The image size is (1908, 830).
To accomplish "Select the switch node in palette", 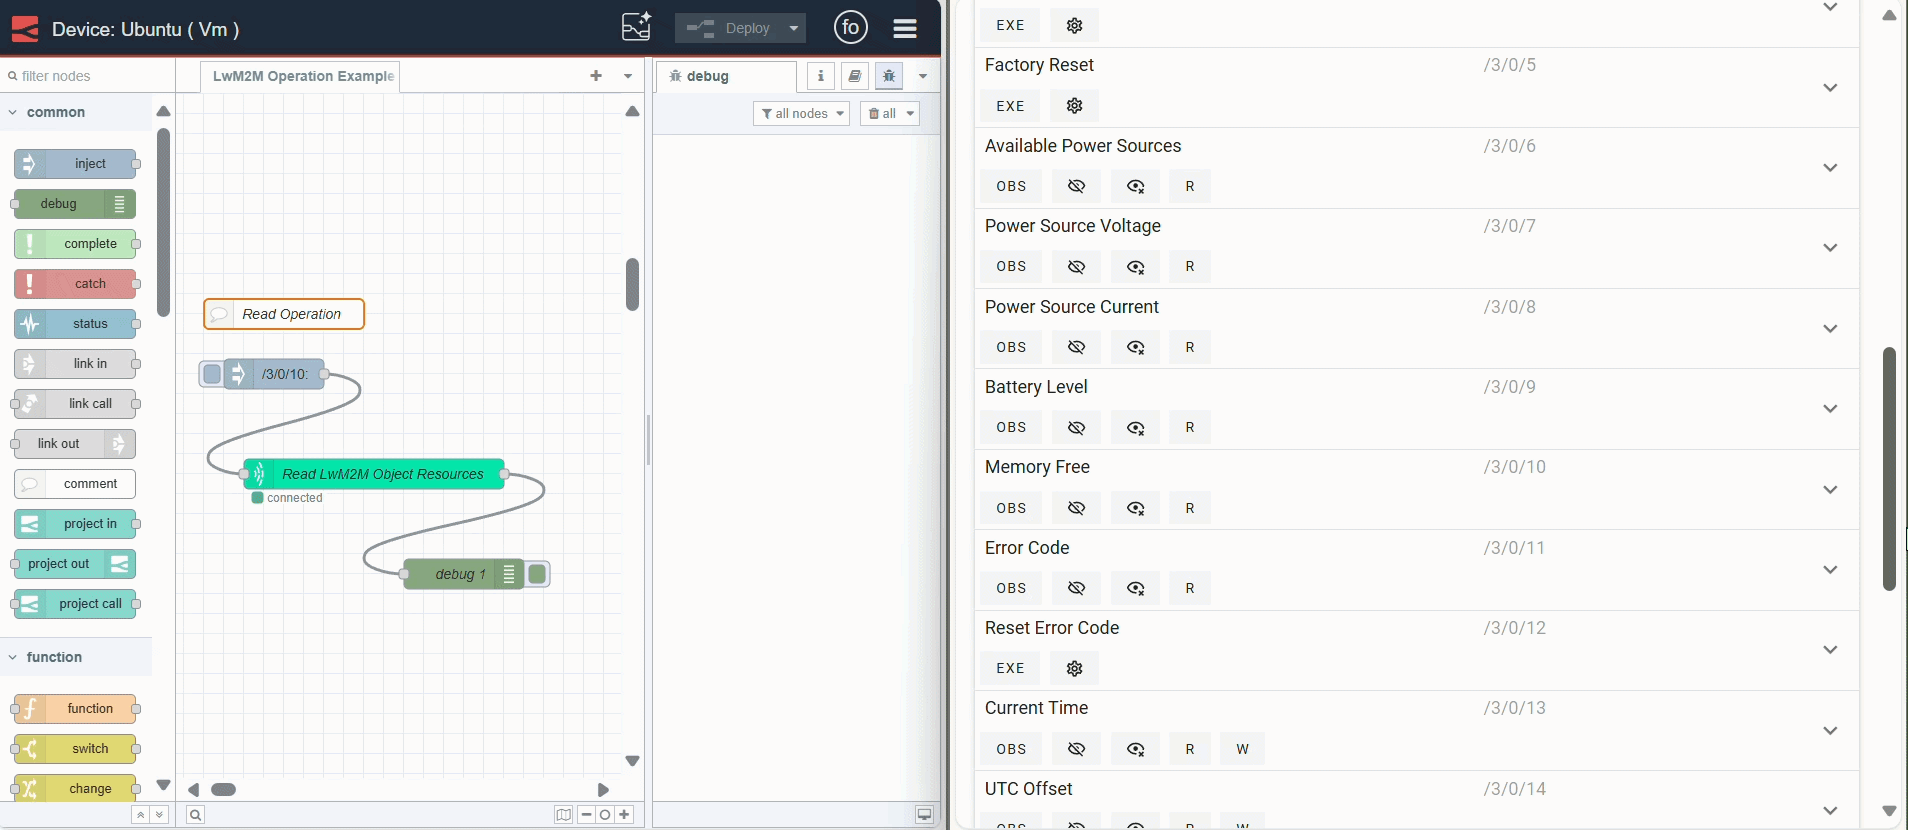I will coord(76,749).
